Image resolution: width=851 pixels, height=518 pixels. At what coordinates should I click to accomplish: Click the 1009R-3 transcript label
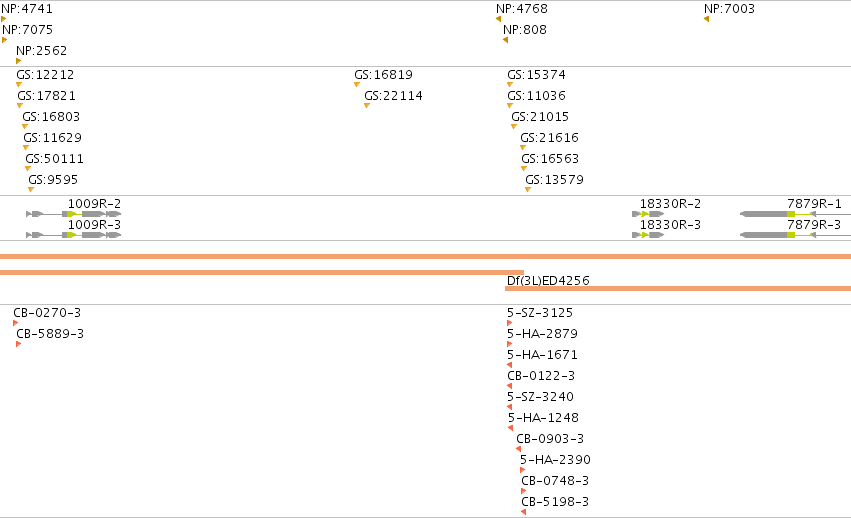click(x=94, y=225)
